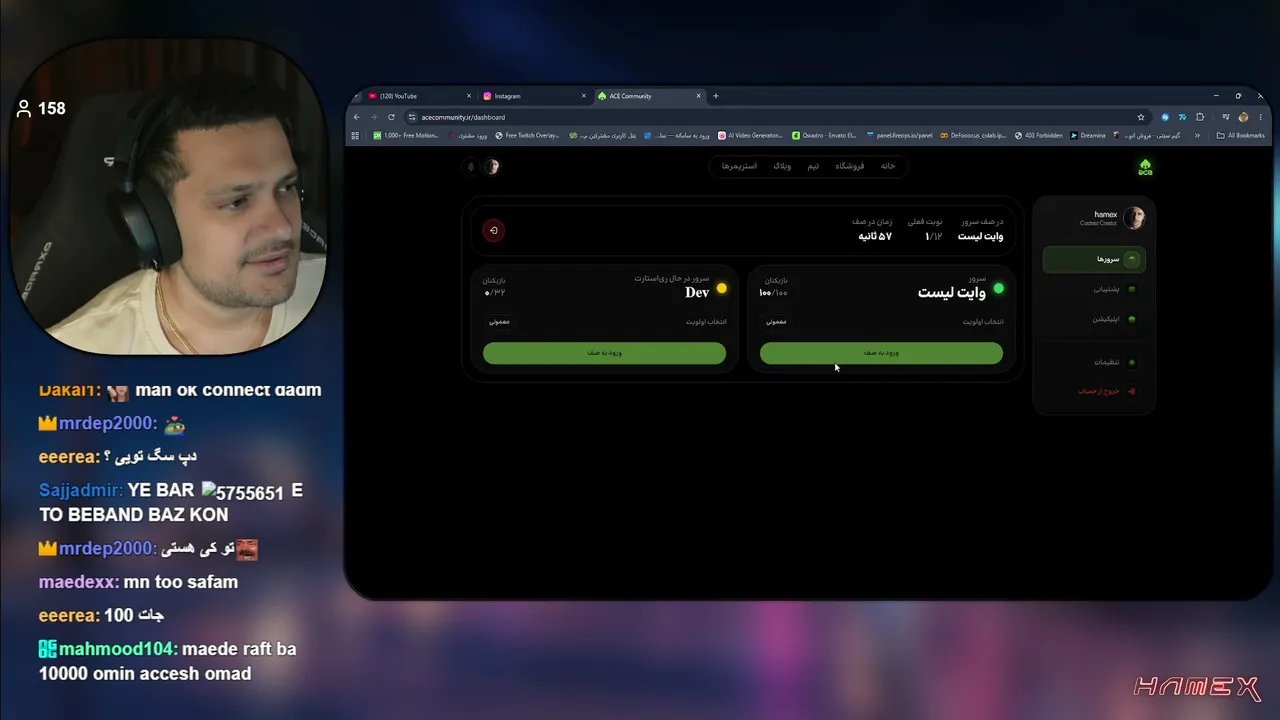This screenshot has height=720, width=1280.
Task: Open the AI Video Generator bookmark
Action: click(x=751, y=135)
